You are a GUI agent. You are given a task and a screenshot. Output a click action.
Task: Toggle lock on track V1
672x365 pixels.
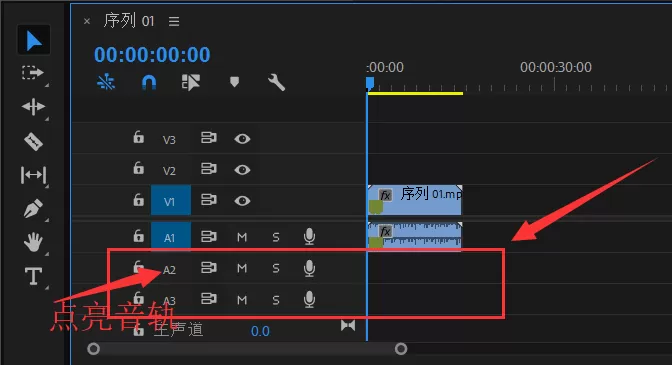click(x=138, y=199)
